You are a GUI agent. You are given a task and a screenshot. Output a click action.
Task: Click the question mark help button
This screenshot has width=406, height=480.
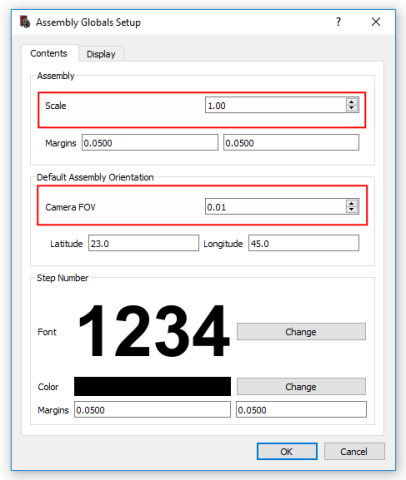tap(338, 22)
